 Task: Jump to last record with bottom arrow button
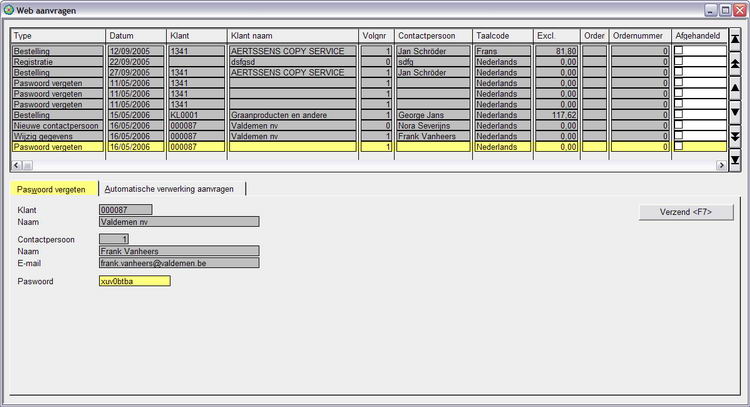tap(735, 160)
